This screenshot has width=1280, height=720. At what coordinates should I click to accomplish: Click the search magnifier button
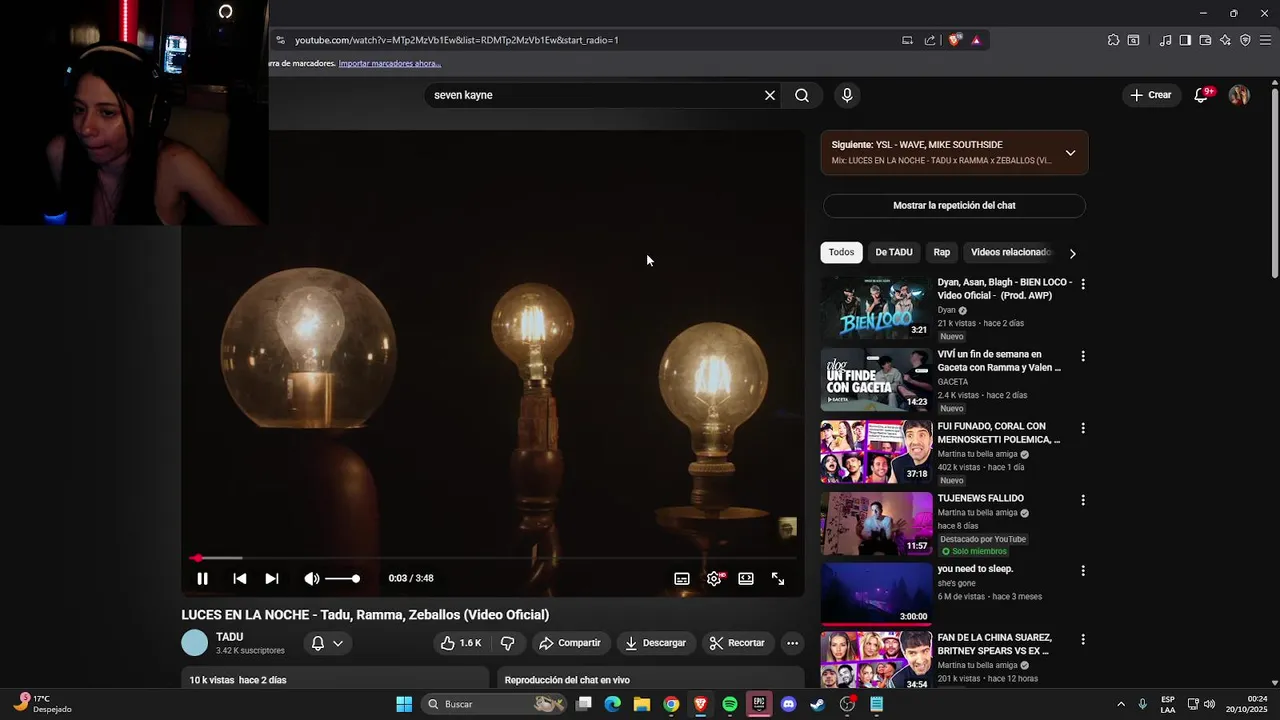[x=802, y=95]
